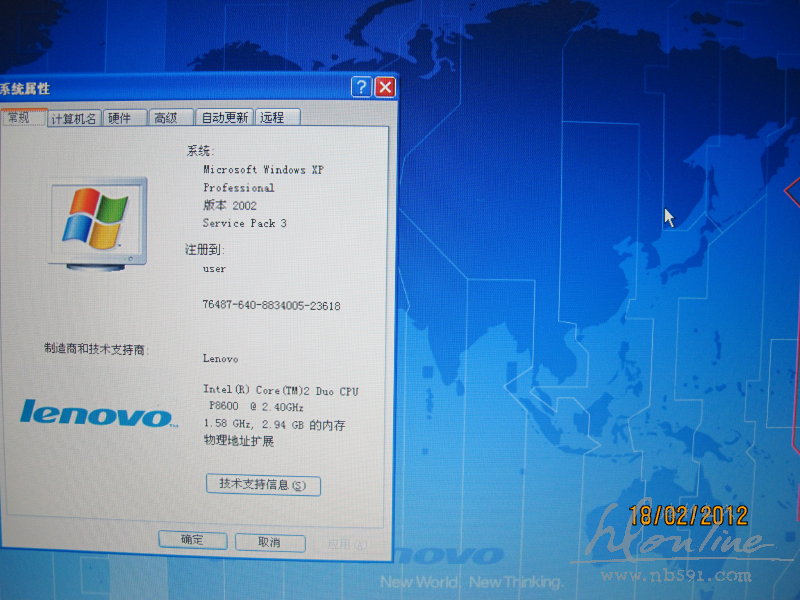Switch to the 硬件 tab

[x=125, y=118]
